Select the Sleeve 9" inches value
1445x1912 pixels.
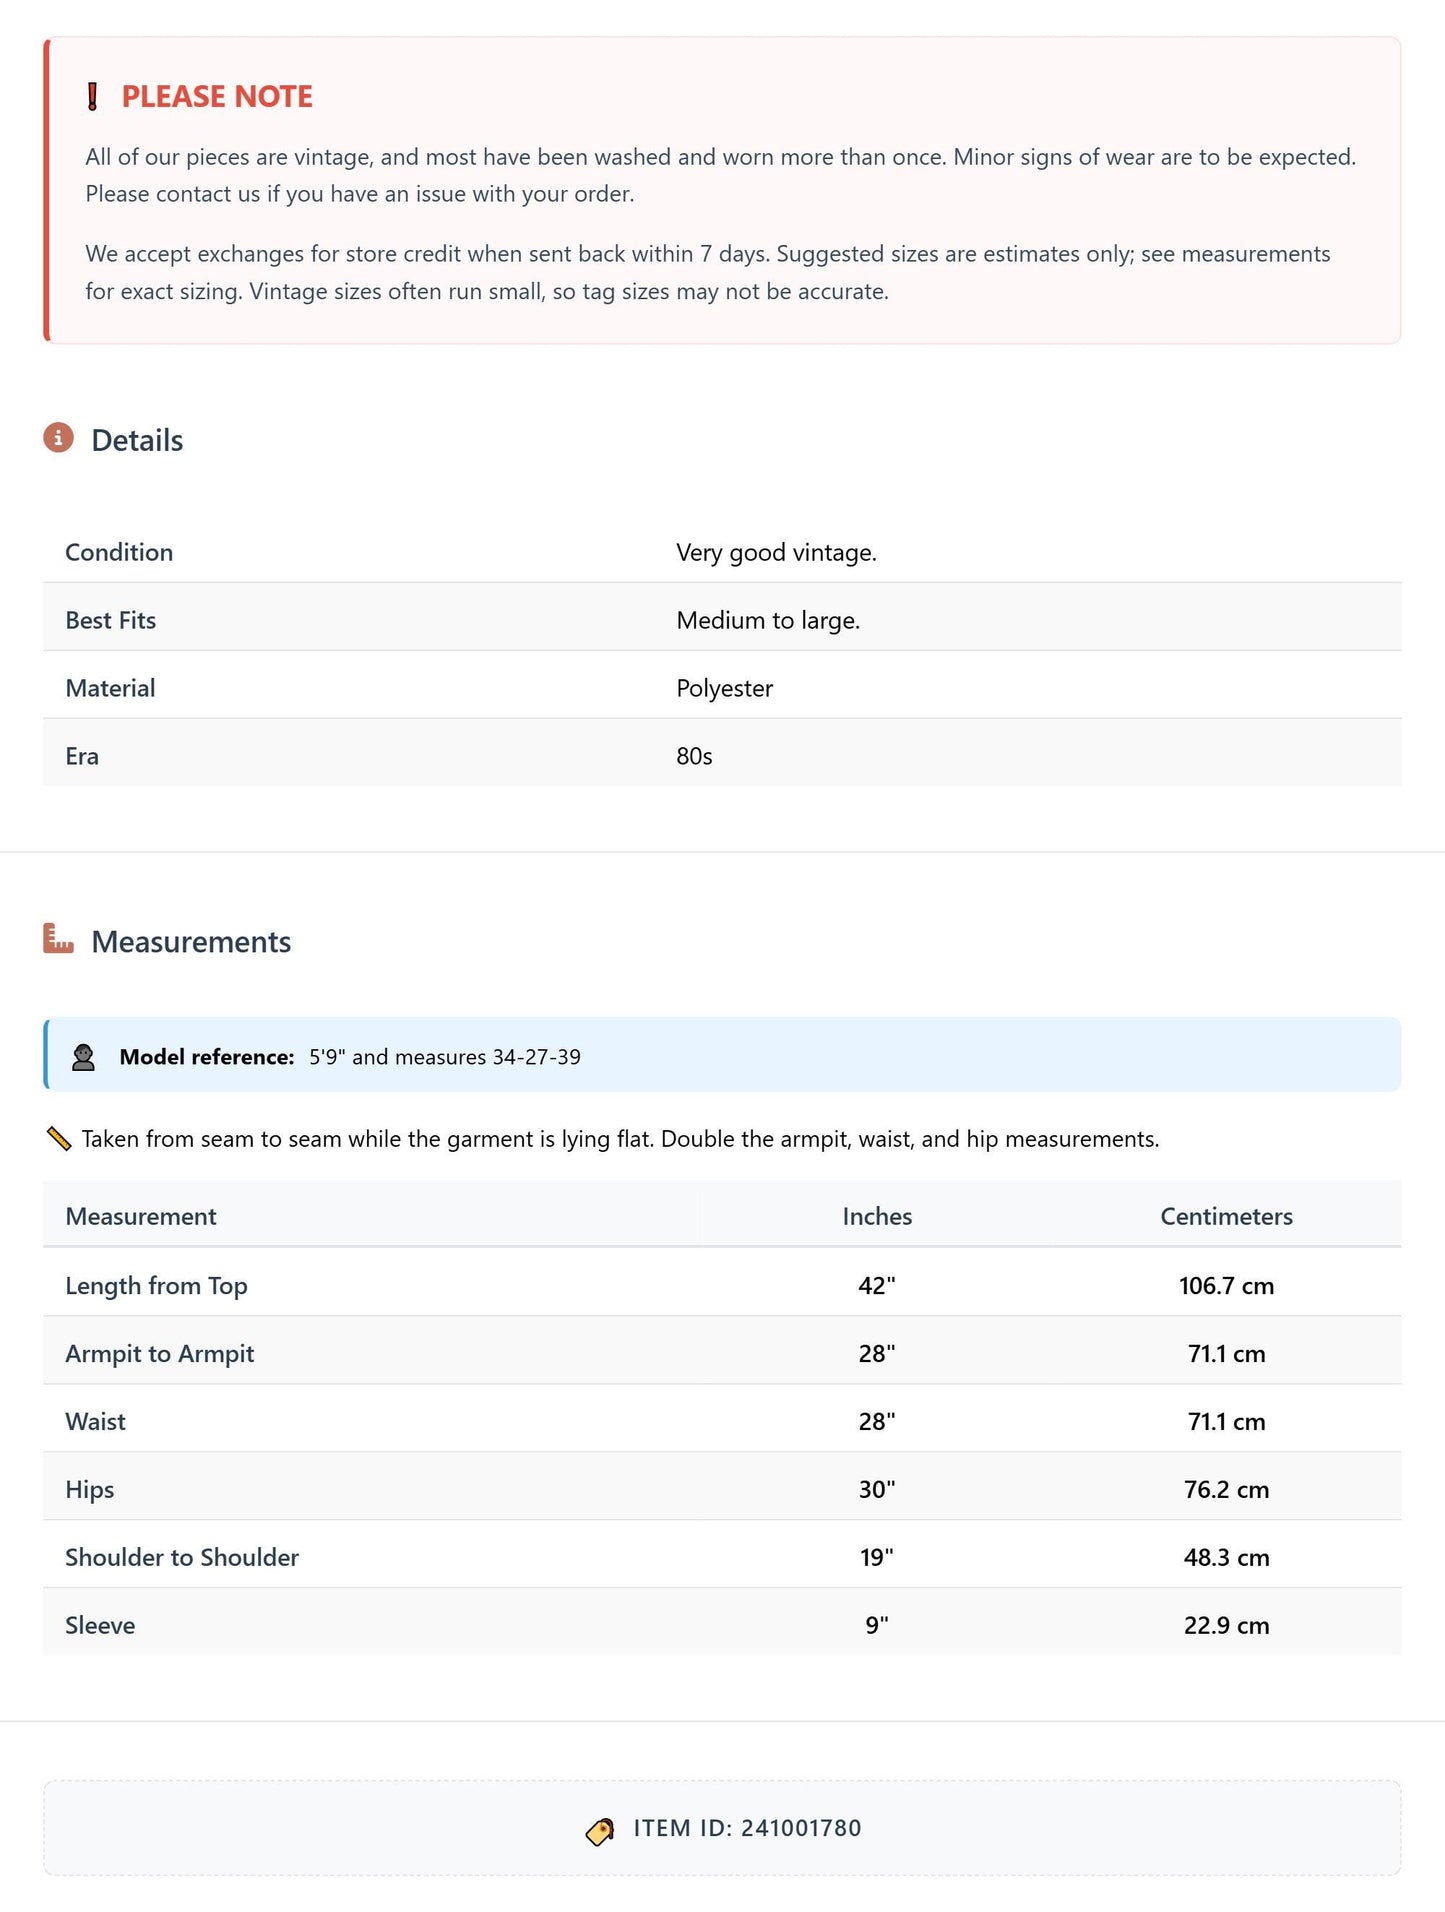877,1625
